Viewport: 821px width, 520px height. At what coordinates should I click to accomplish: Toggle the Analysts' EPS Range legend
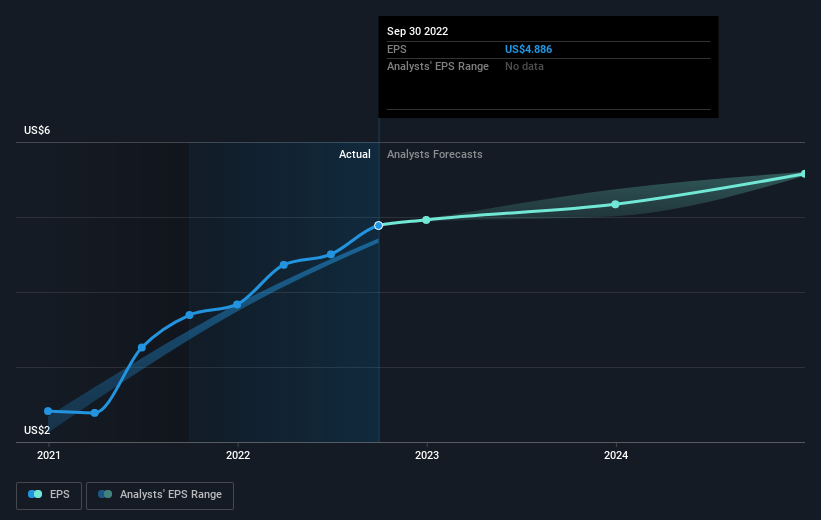160,495
